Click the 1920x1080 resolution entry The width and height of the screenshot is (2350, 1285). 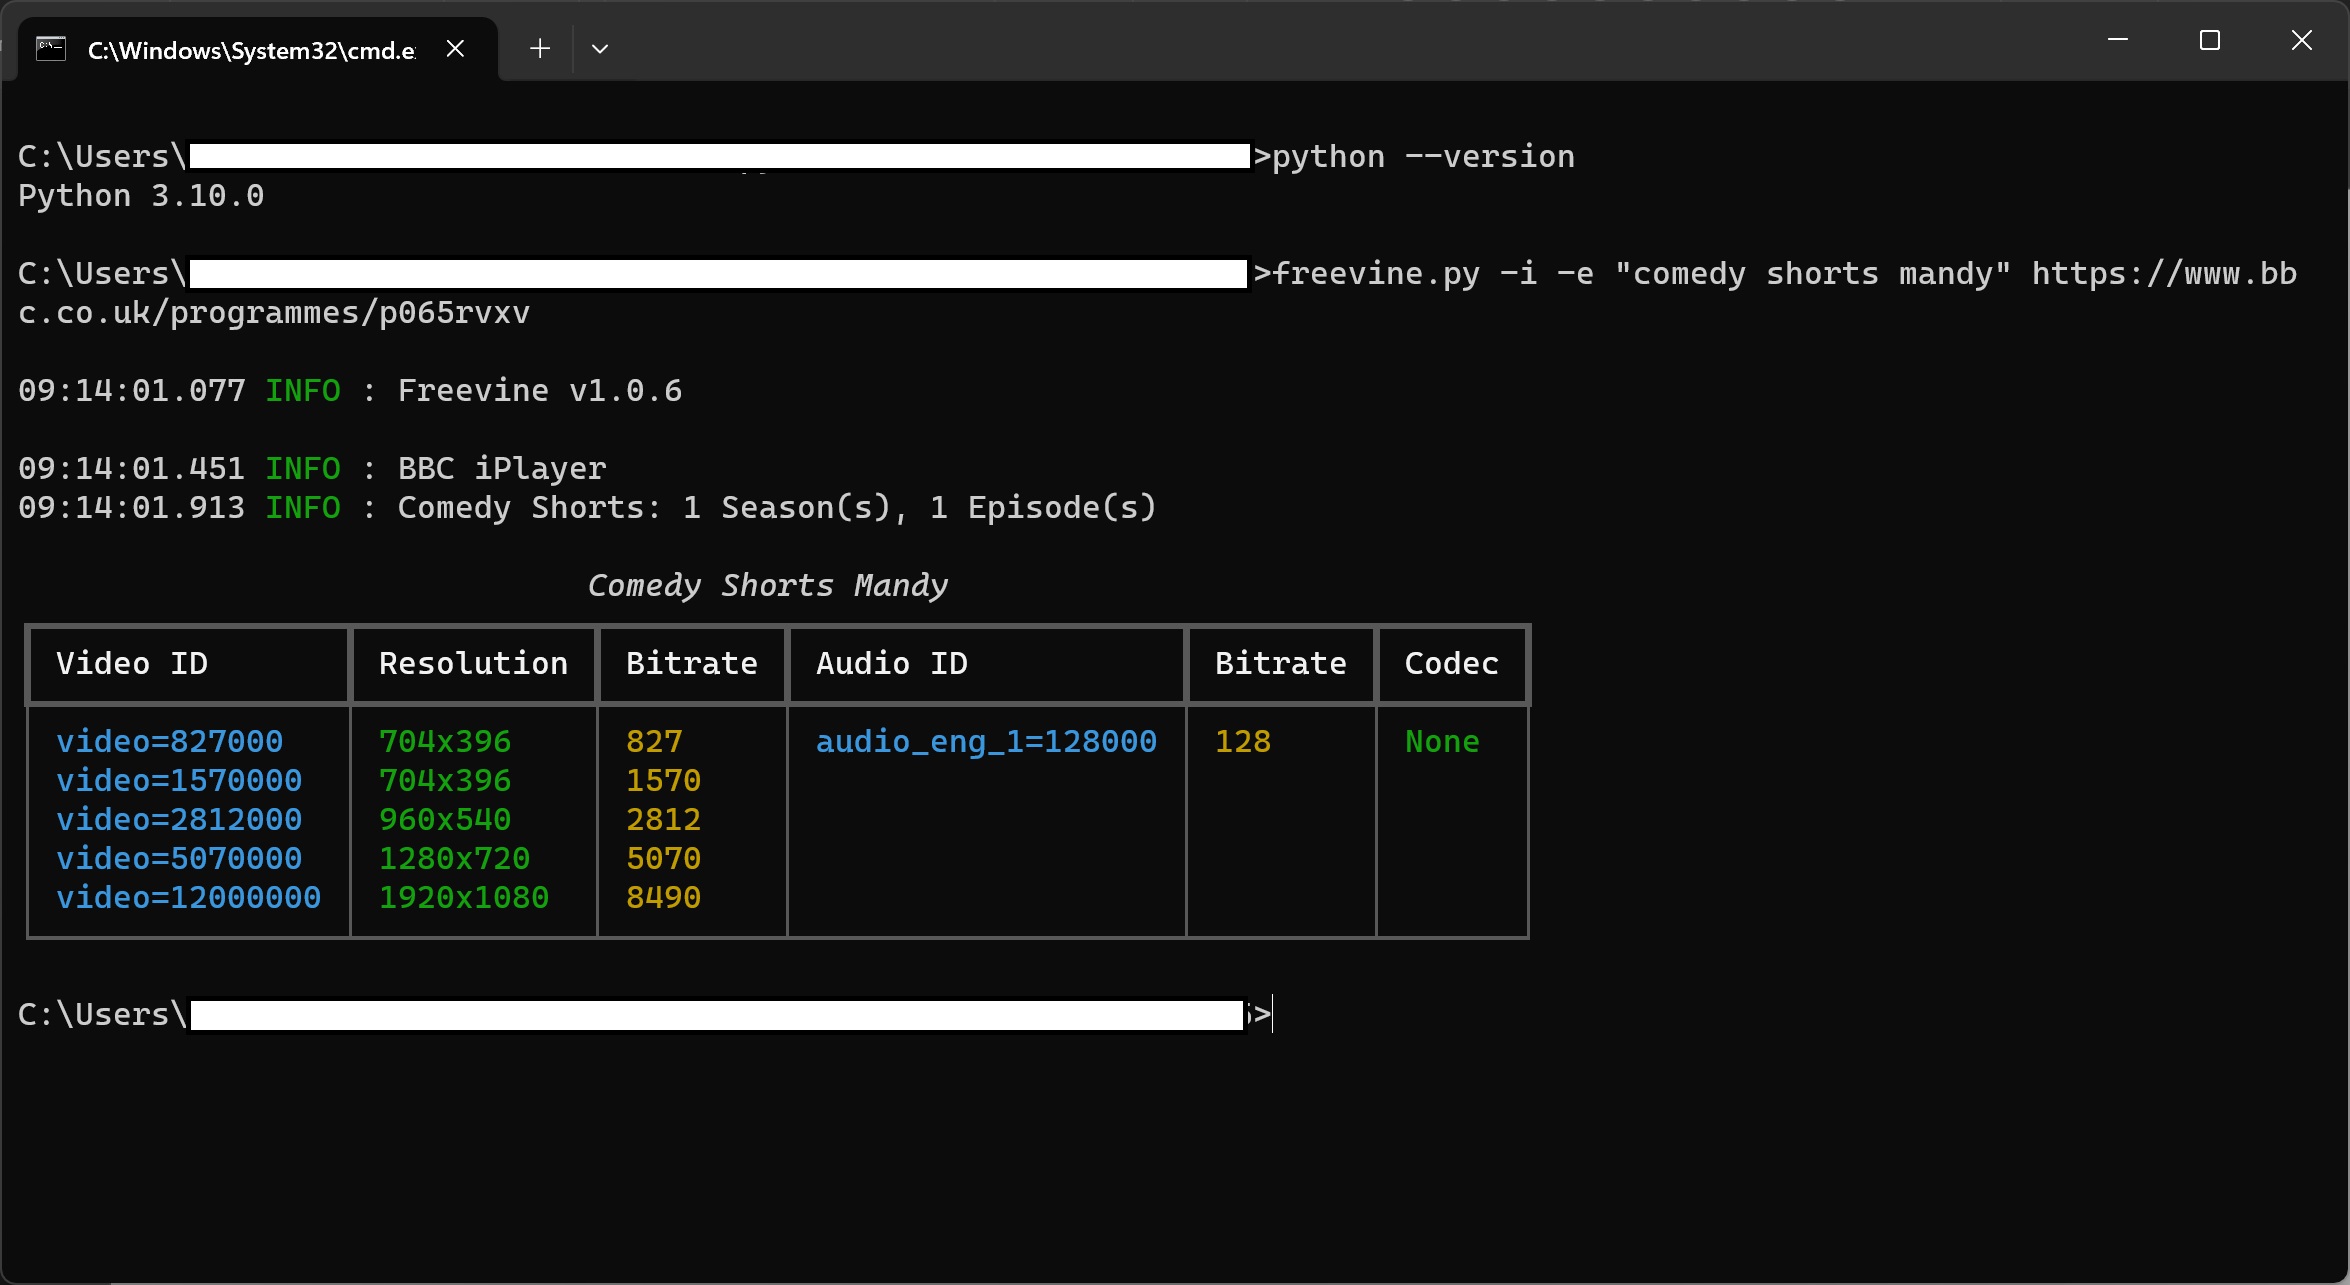click(x=463, y=898)
